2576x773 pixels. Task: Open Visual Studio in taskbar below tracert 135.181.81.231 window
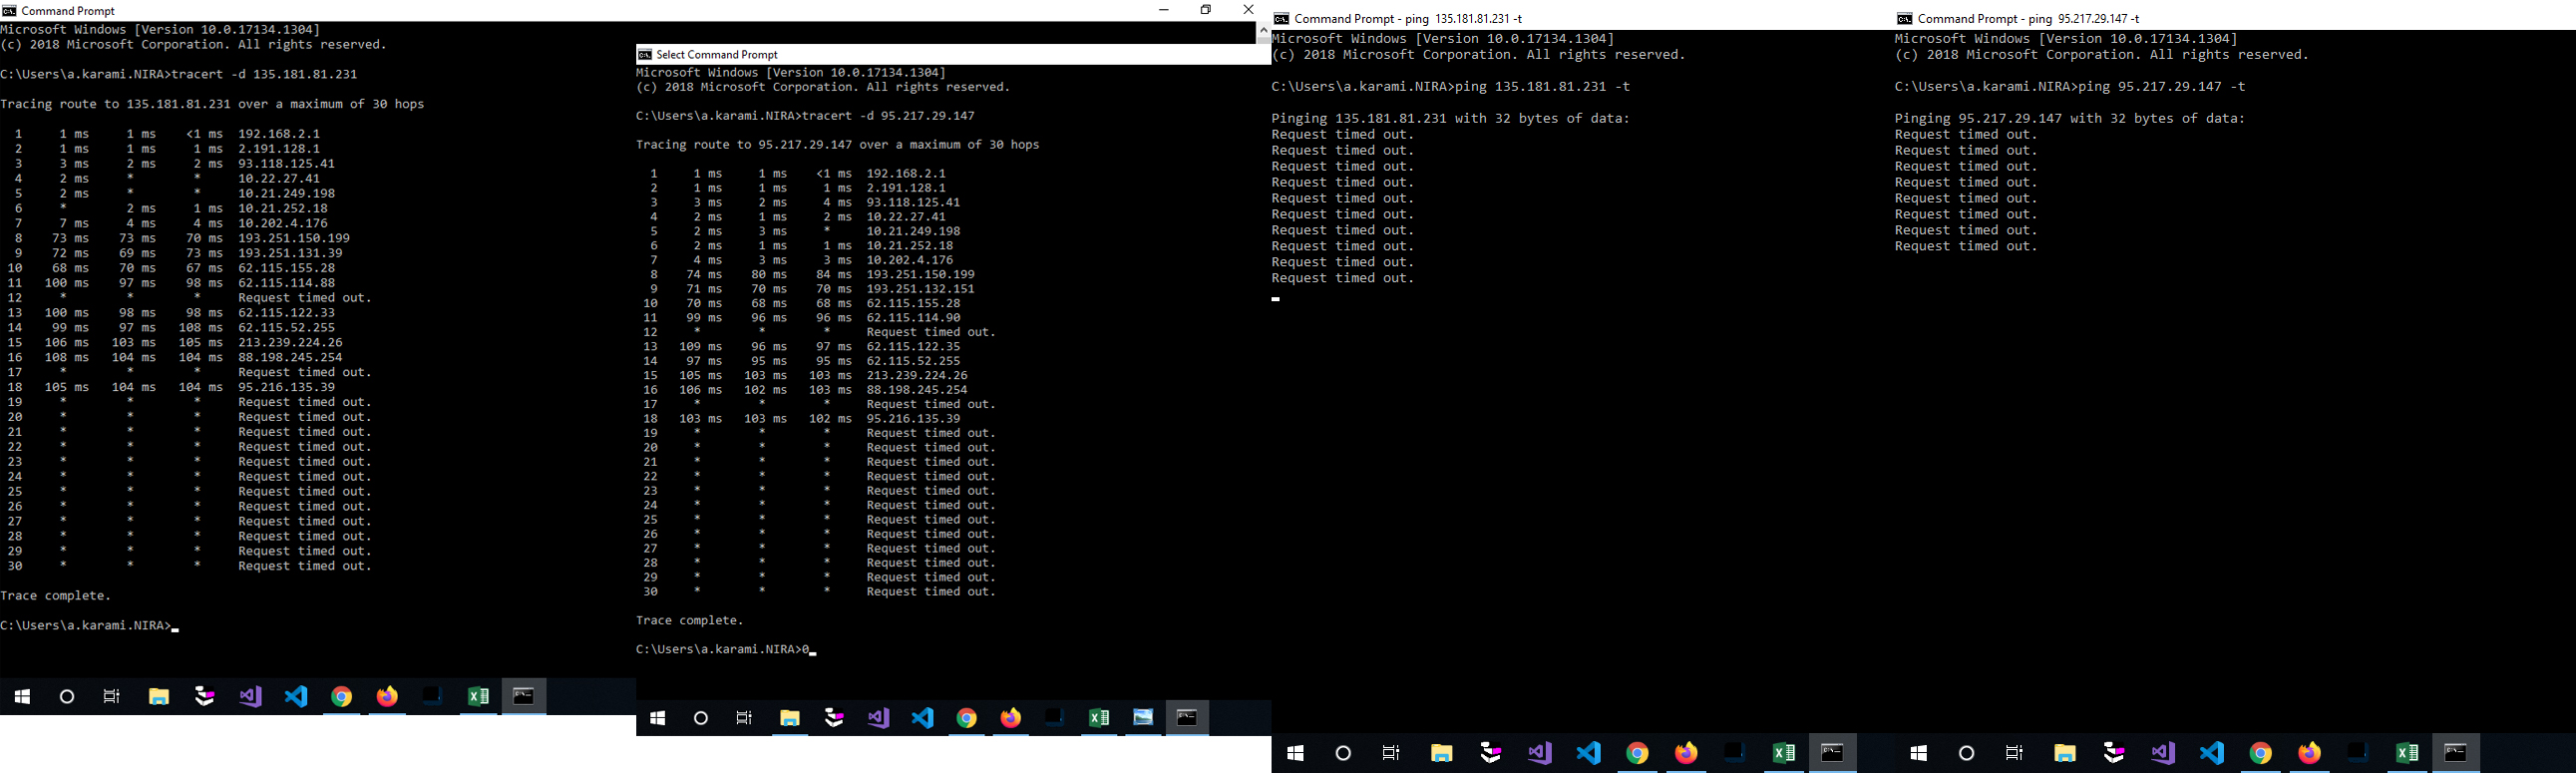(250, 697)
